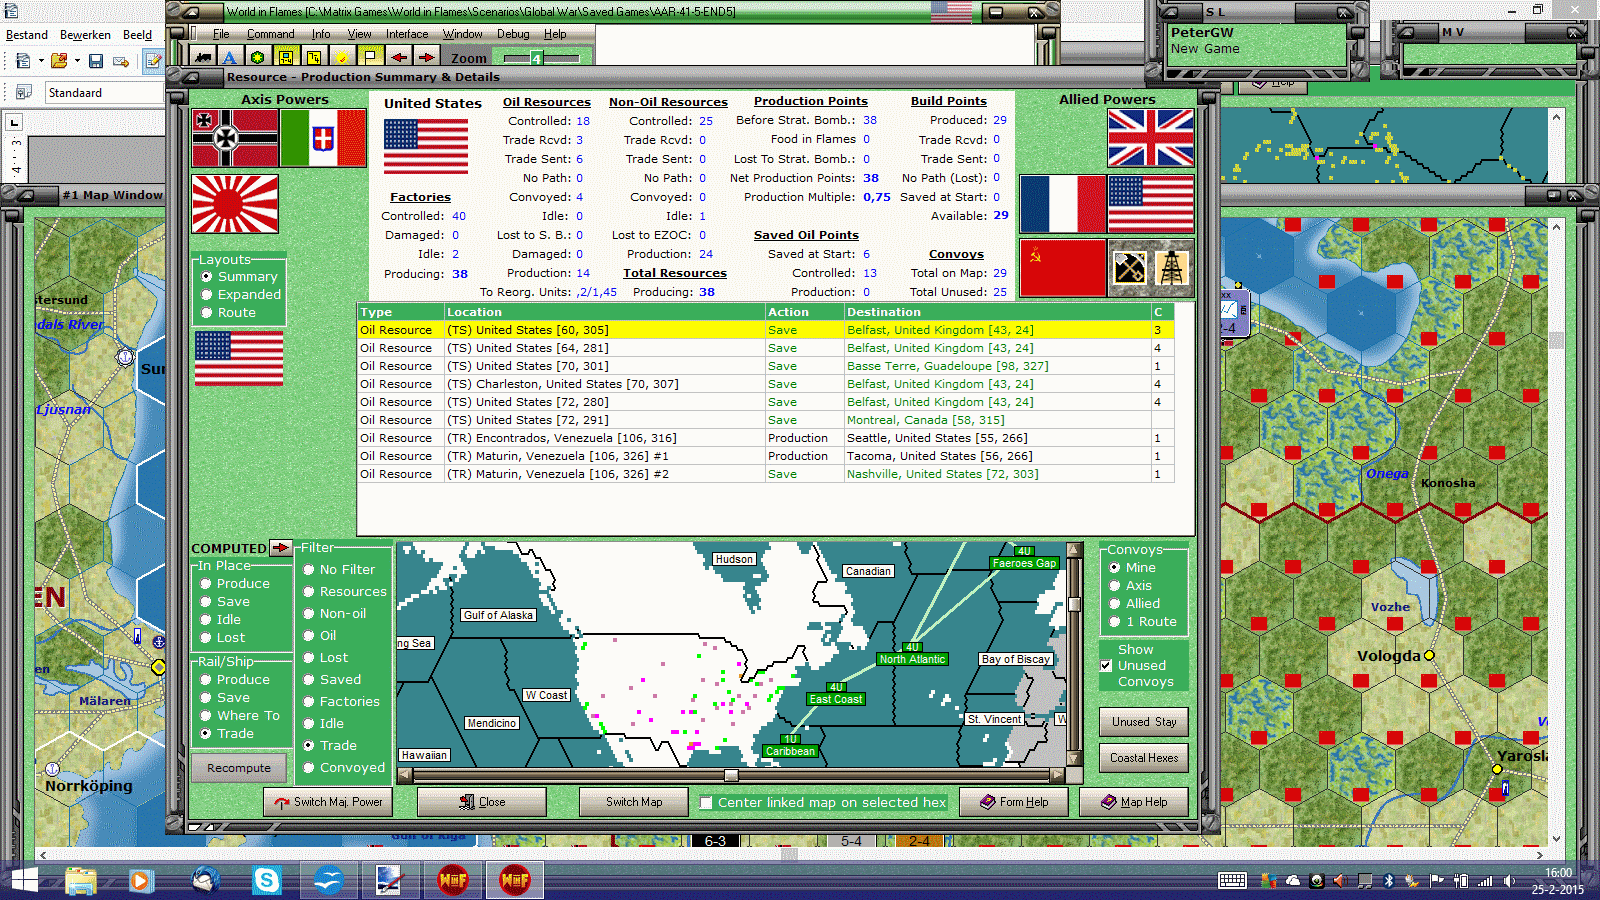Select the Factories filter option
Screen dimensions: 1600x900
(x=309, y=702)
